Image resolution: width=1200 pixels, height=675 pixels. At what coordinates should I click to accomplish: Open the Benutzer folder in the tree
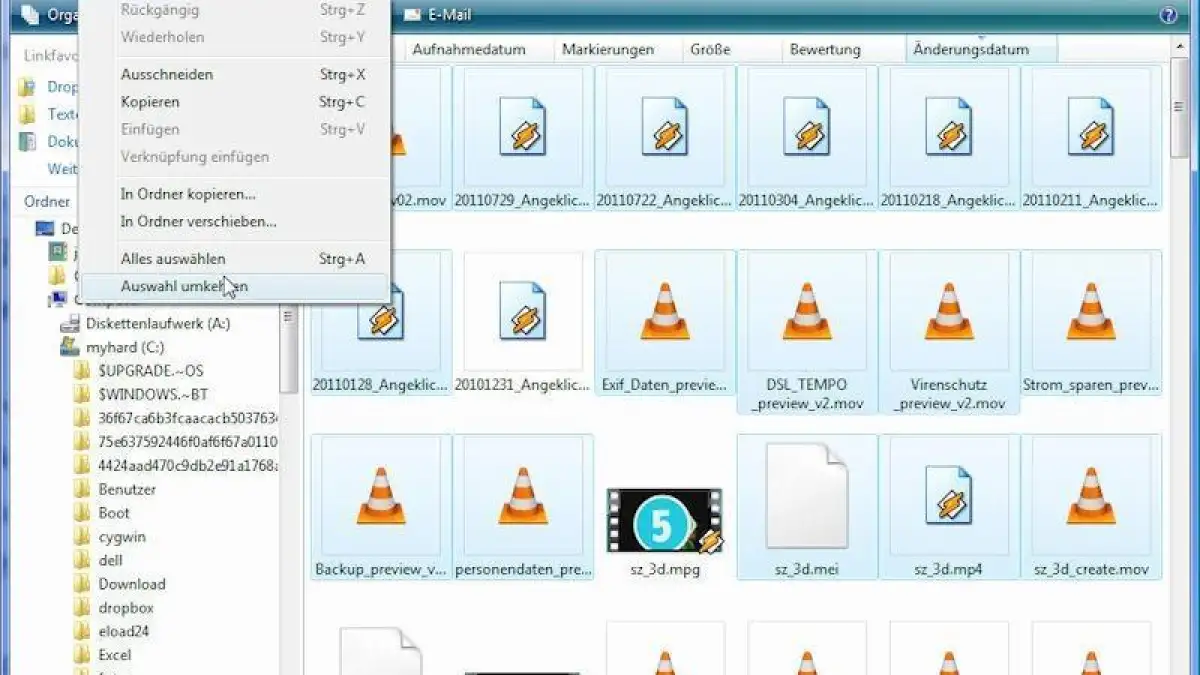point(127,489)
